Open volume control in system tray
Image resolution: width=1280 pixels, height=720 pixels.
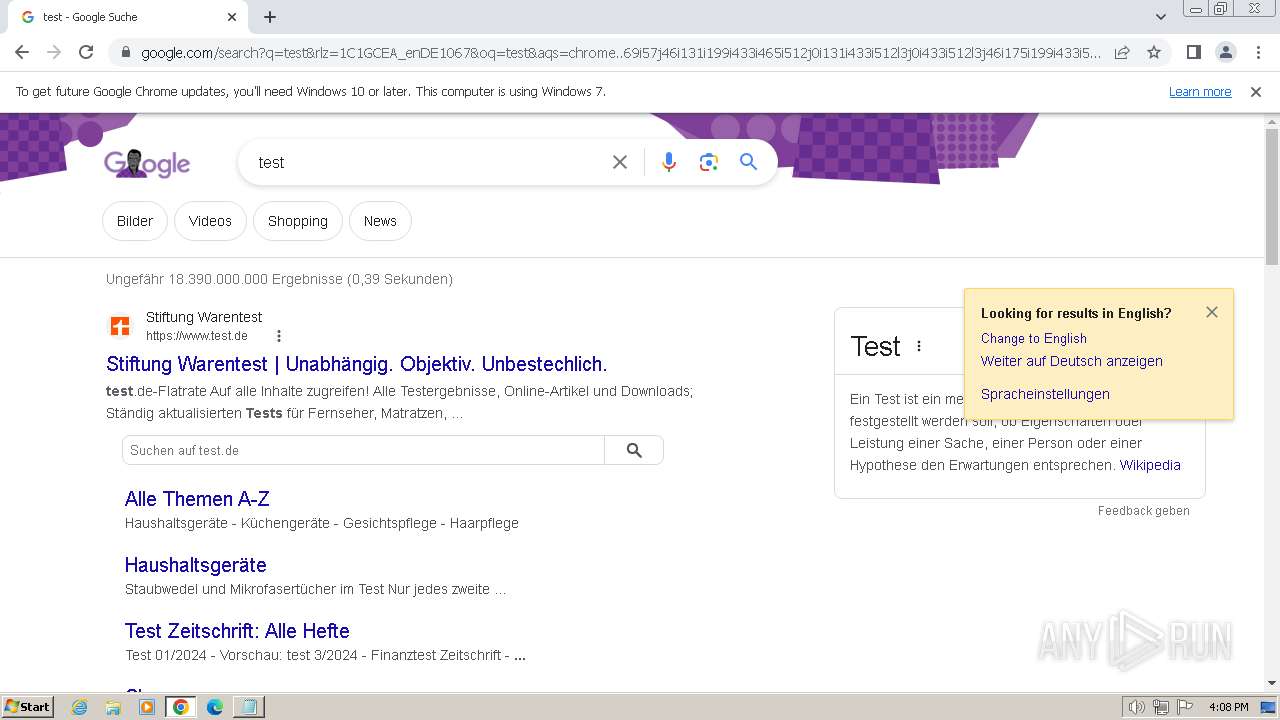pyautogui.click(x=1136, y=707)
